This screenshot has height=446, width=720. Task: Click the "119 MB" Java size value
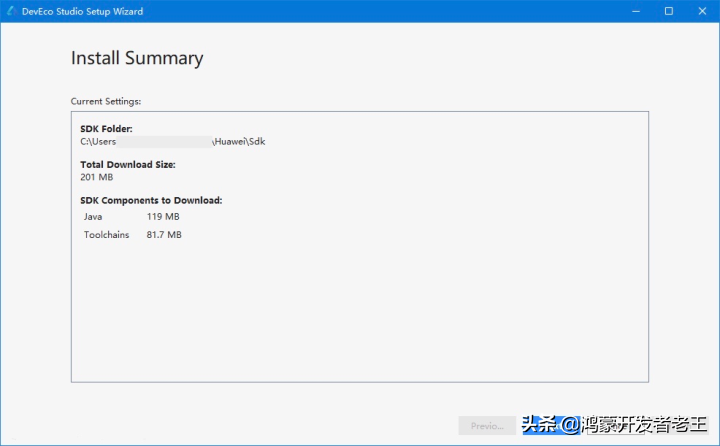tap(163, 216)
